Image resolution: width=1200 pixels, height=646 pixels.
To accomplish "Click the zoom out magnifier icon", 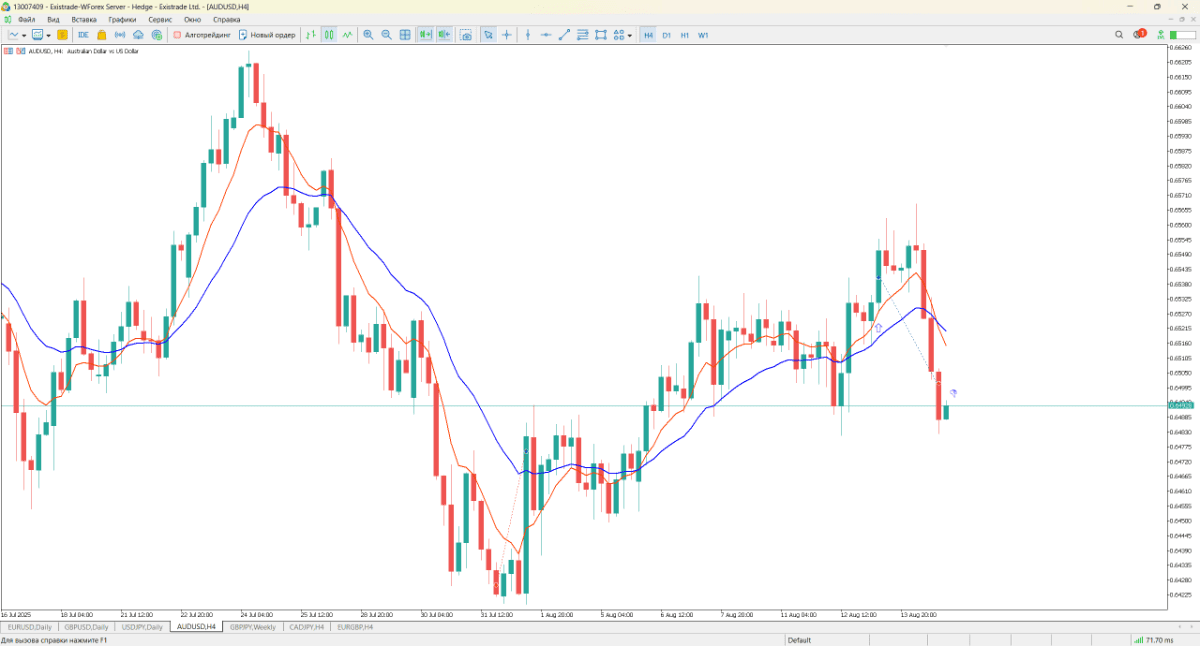I will click(386, 35).
